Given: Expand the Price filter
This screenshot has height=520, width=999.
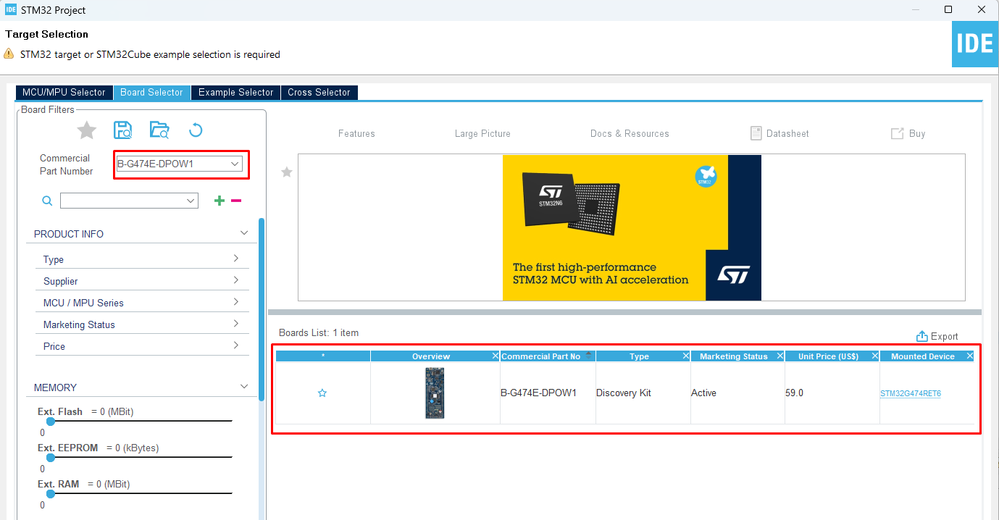Looking at the screenshot, I should click(236, 345).
